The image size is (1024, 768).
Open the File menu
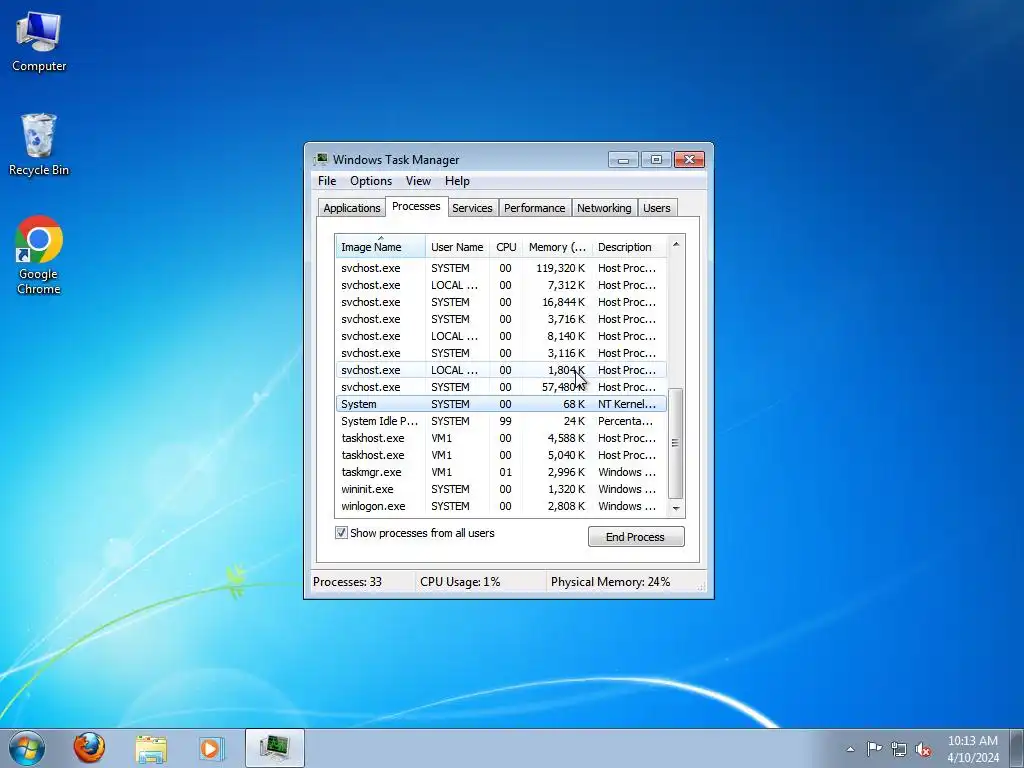(x=327, y=181)
